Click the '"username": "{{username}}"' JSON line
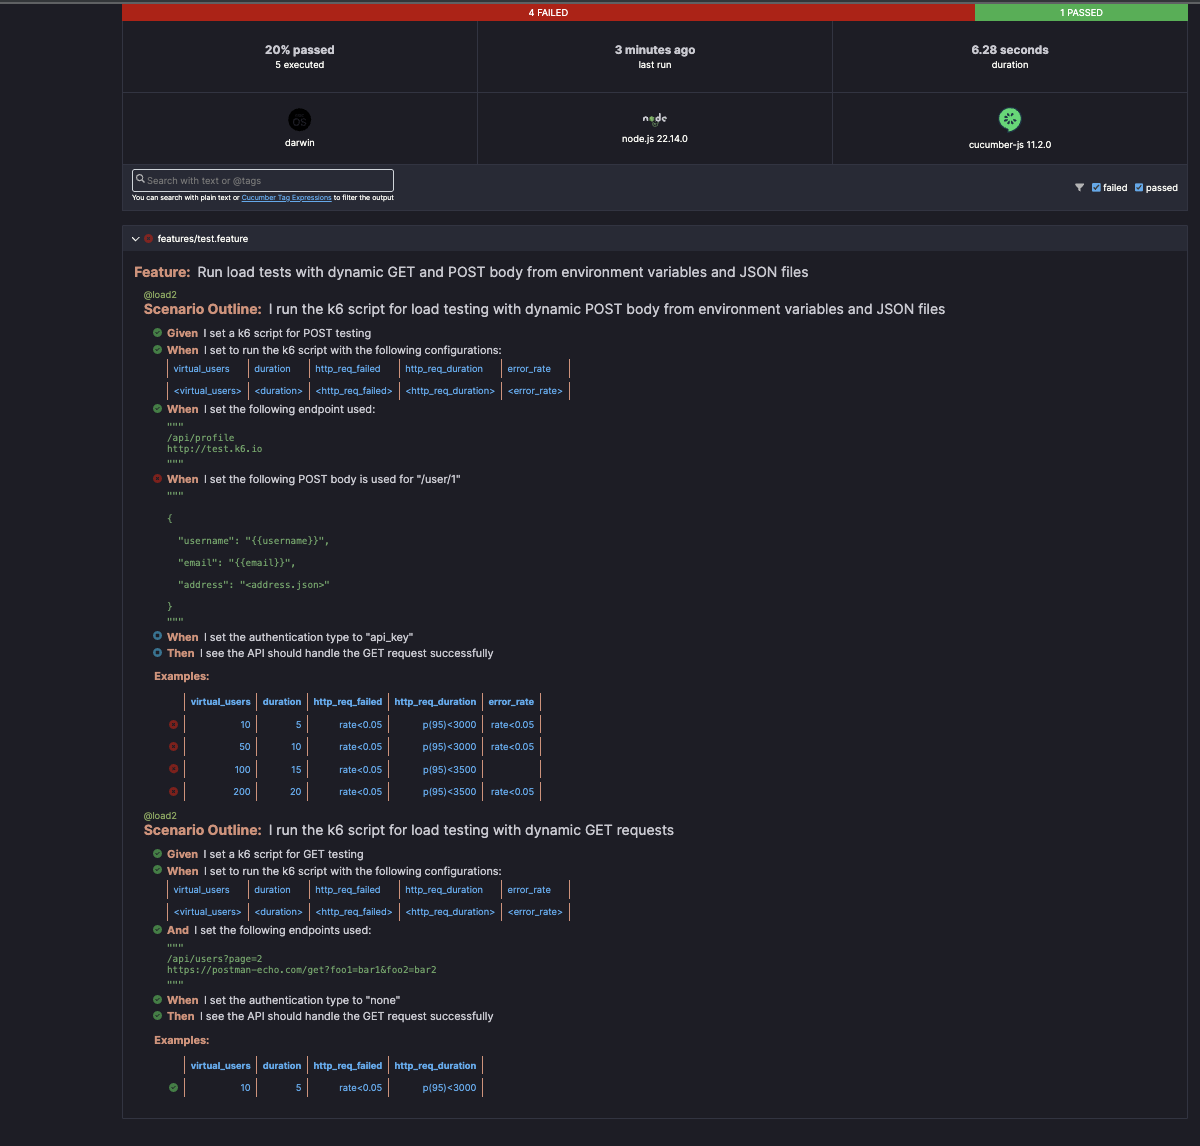Screen dimensions: 1200x1146 point(254,541)
